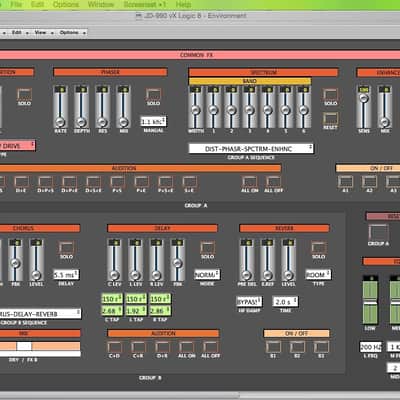Open the HF DAMP BYPASS dropdown
Viewport: 400px width, 400px height.
tap(249, 301)
